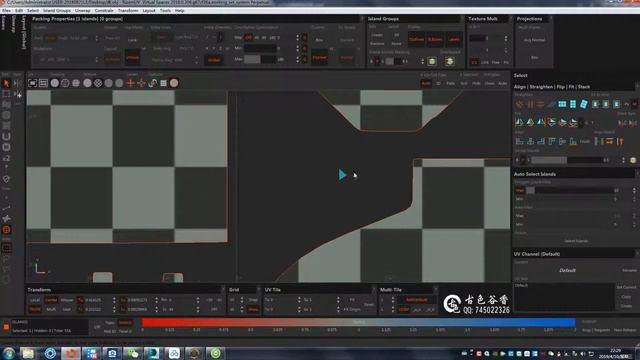Click the orange vertical arrow distribute icon
The height and width of the screenshot is (360, 640).
click(620, 142)
